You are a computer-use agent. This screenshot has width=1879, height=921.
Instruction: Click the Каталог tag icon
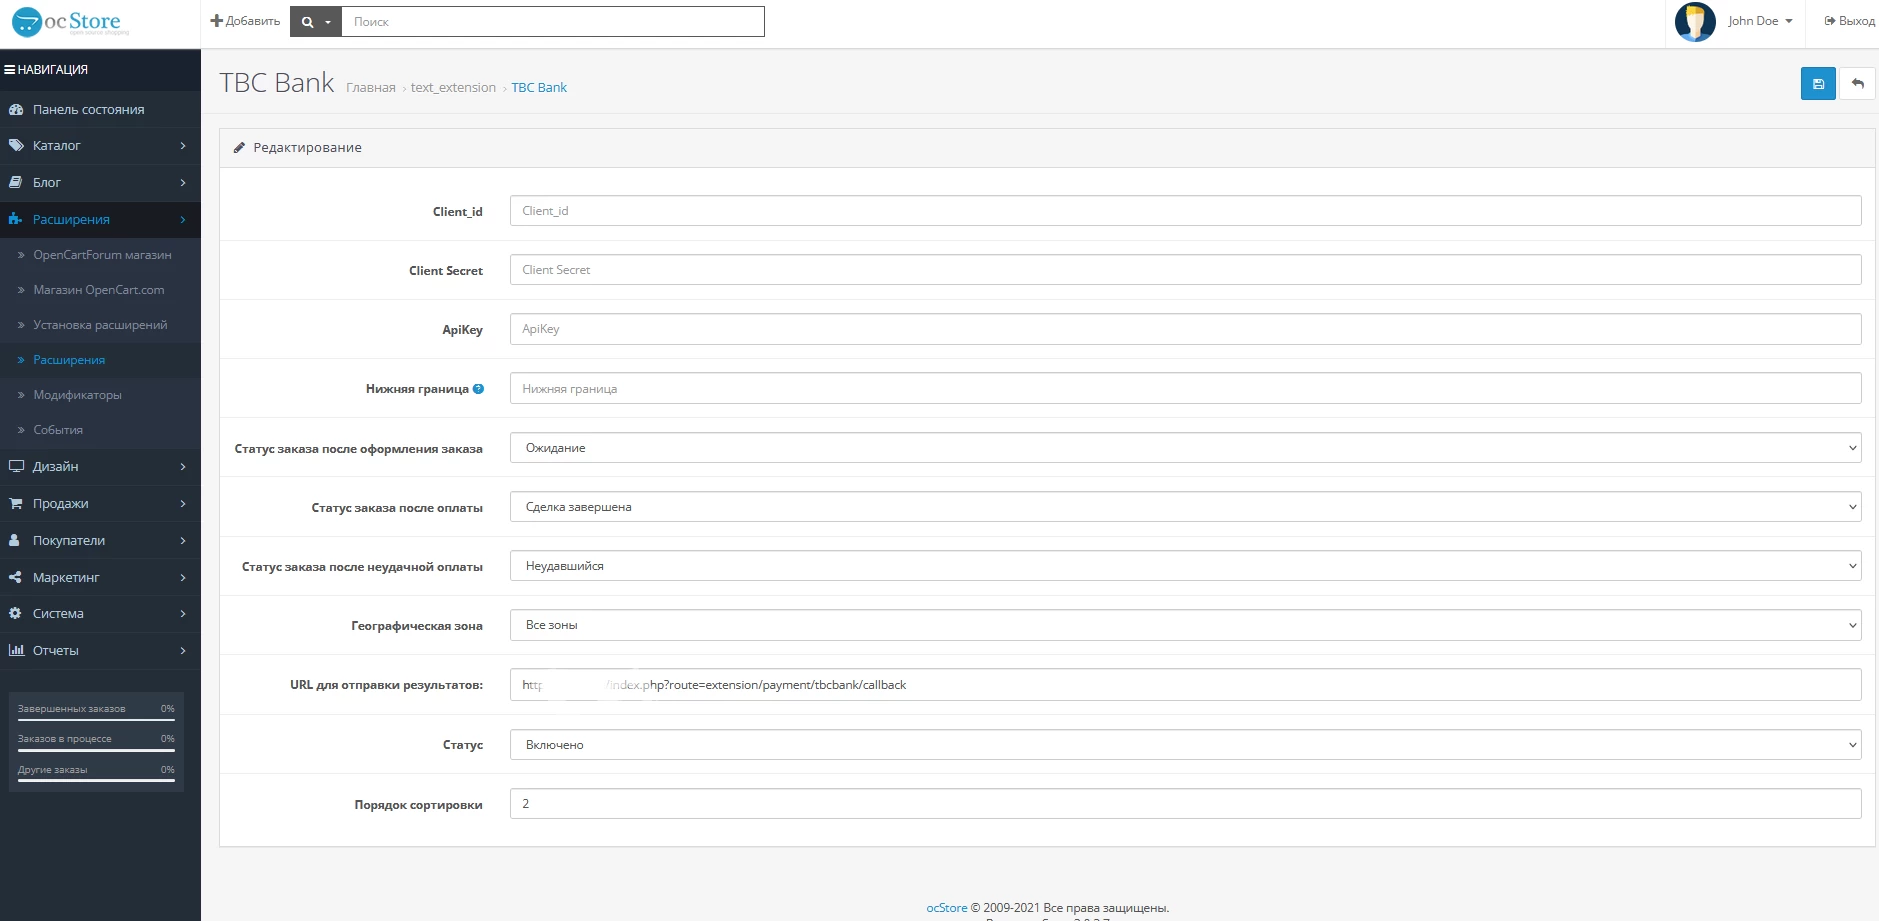click(16, 146)
